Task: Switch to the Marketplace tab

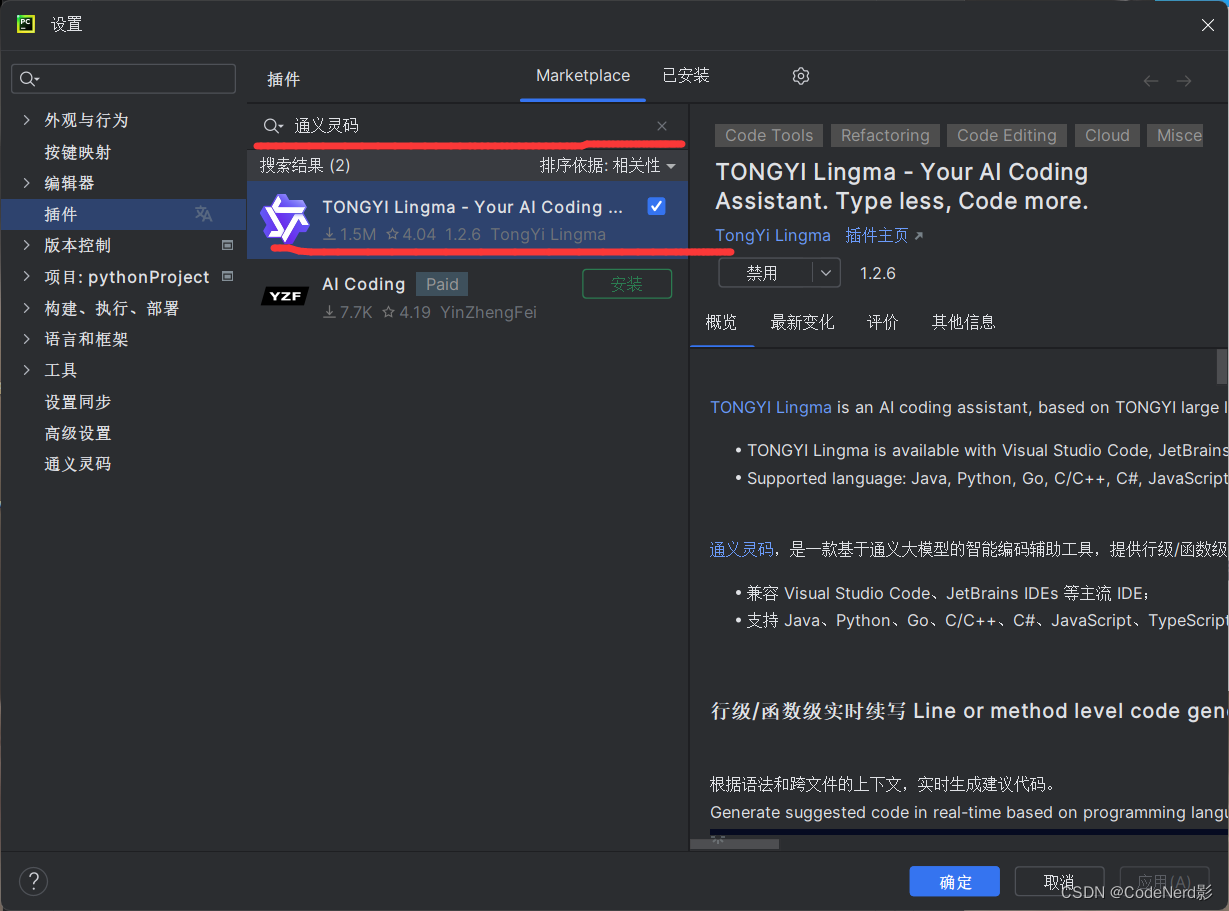Action: (x=583, y=76)
